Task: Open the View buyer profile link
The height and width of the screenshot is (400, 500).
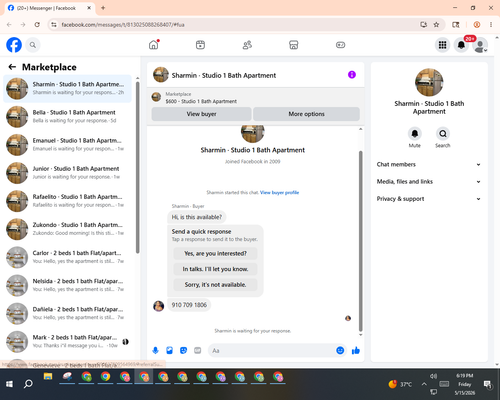Action: point(279,192)
